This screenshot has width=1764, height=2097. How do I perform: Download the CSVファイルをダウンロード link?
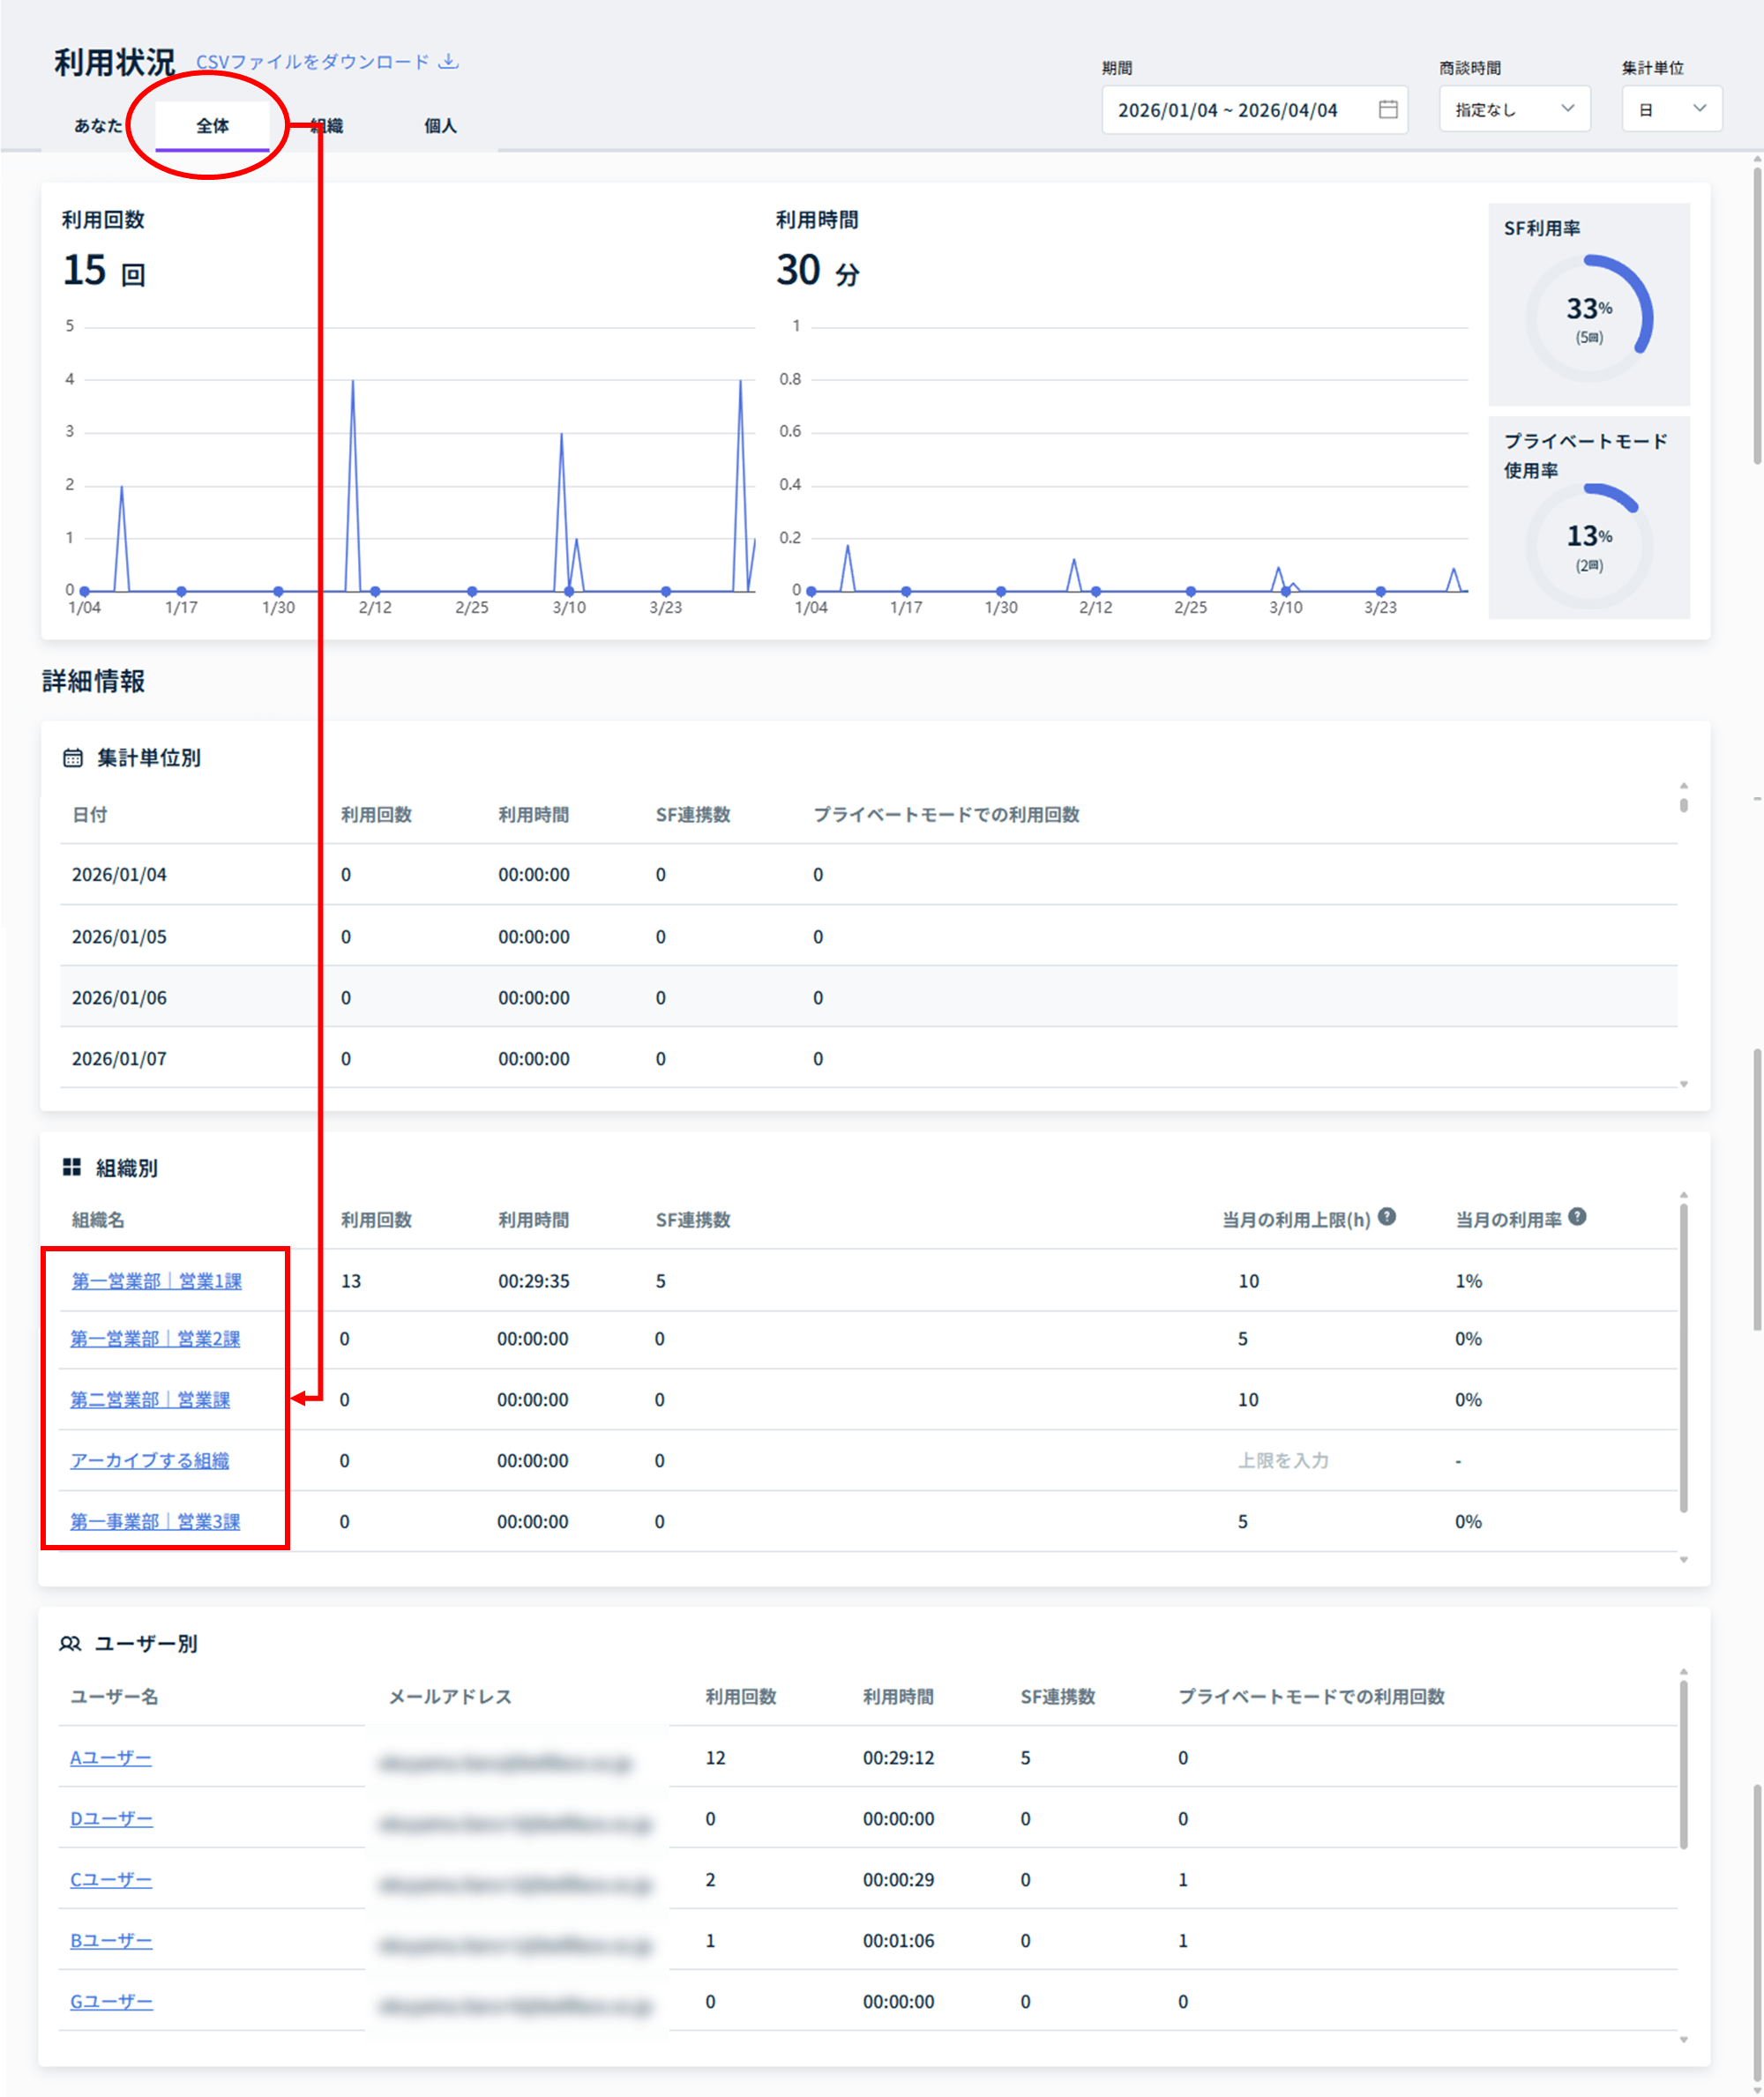click(x=312, y=62)
